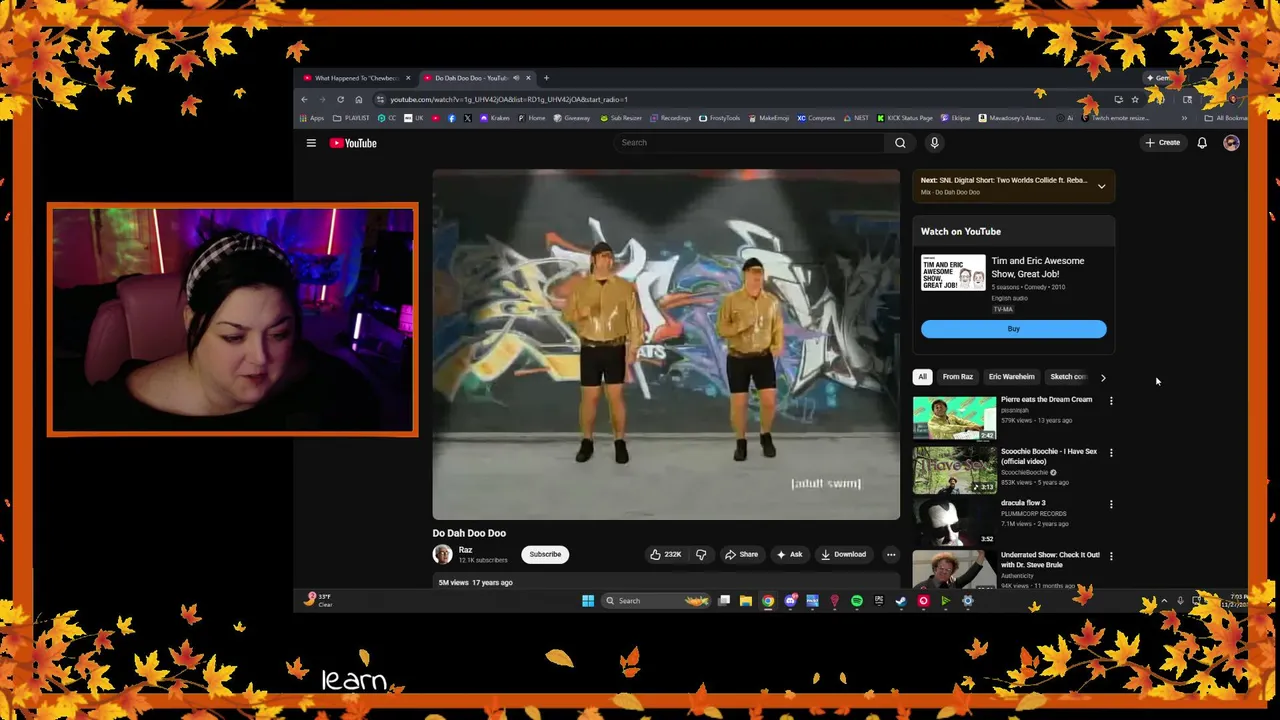1280x720 pixels.
Task: Open the All Bookmarks folder
Action: coord(1224,118)
